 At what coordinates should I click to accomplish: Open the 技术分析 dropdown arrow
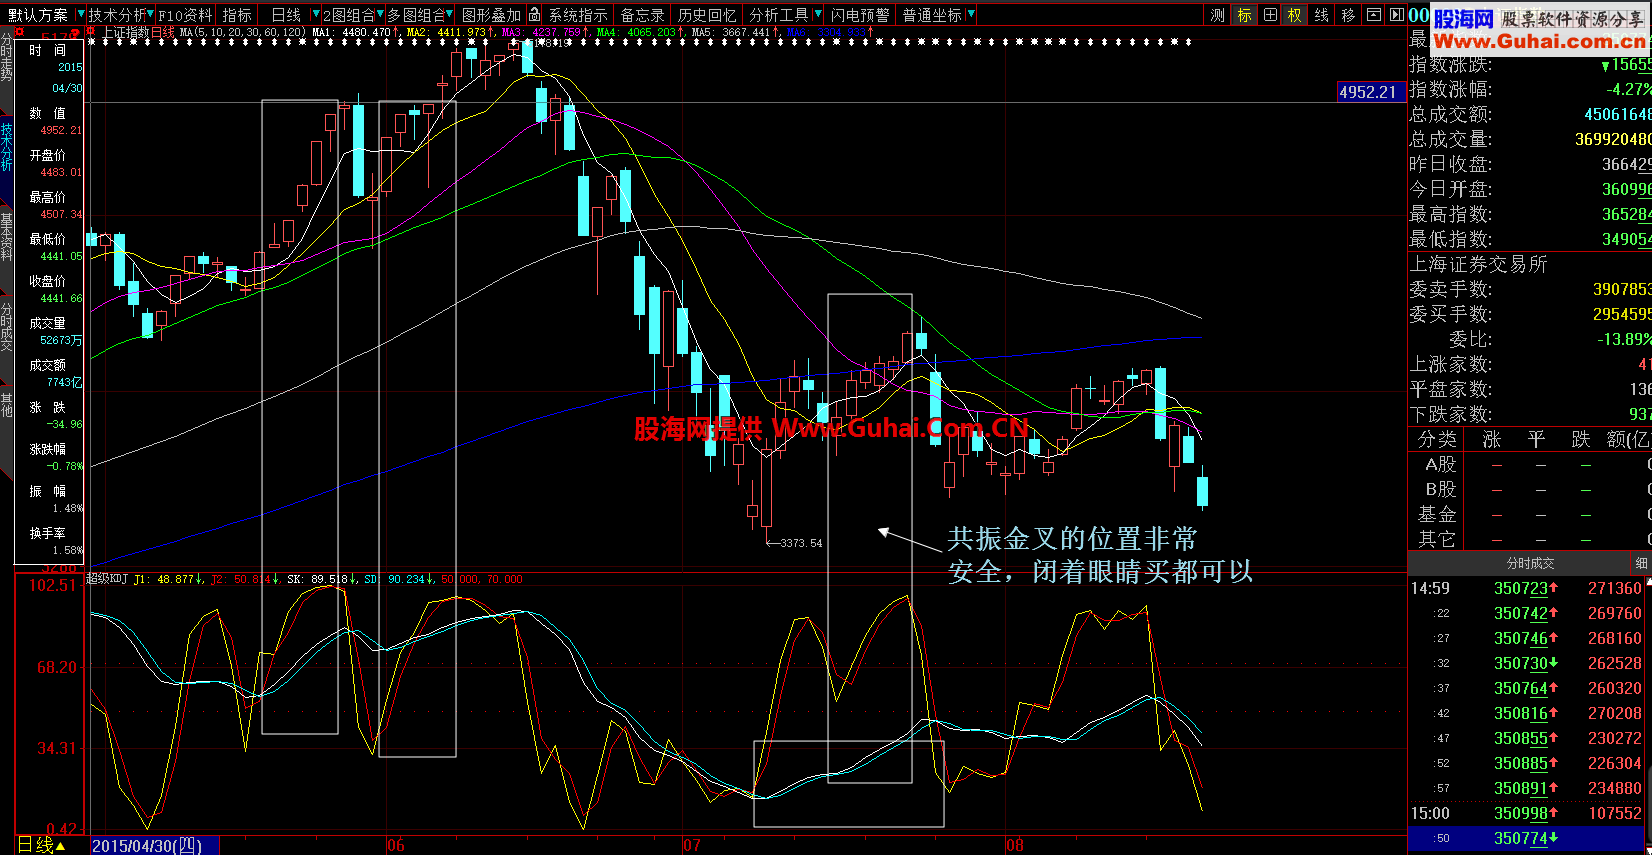pyautogui.click(x=150, y=15)
